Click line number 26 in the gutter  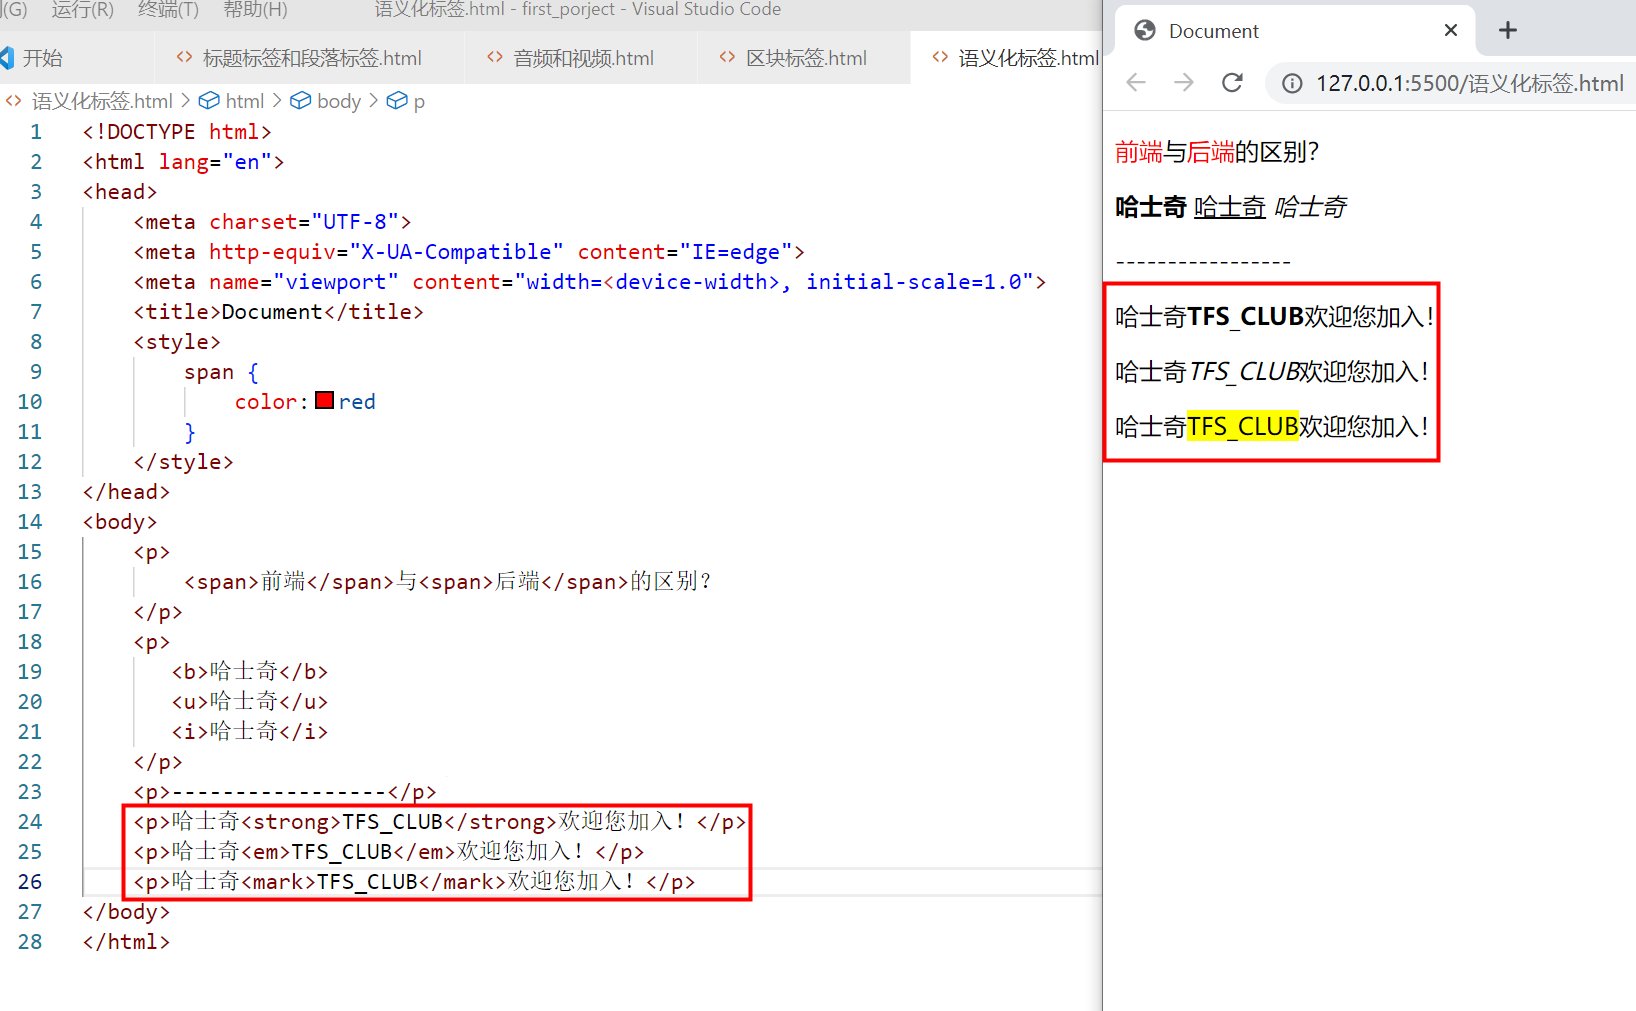click(x=30, y=882)
